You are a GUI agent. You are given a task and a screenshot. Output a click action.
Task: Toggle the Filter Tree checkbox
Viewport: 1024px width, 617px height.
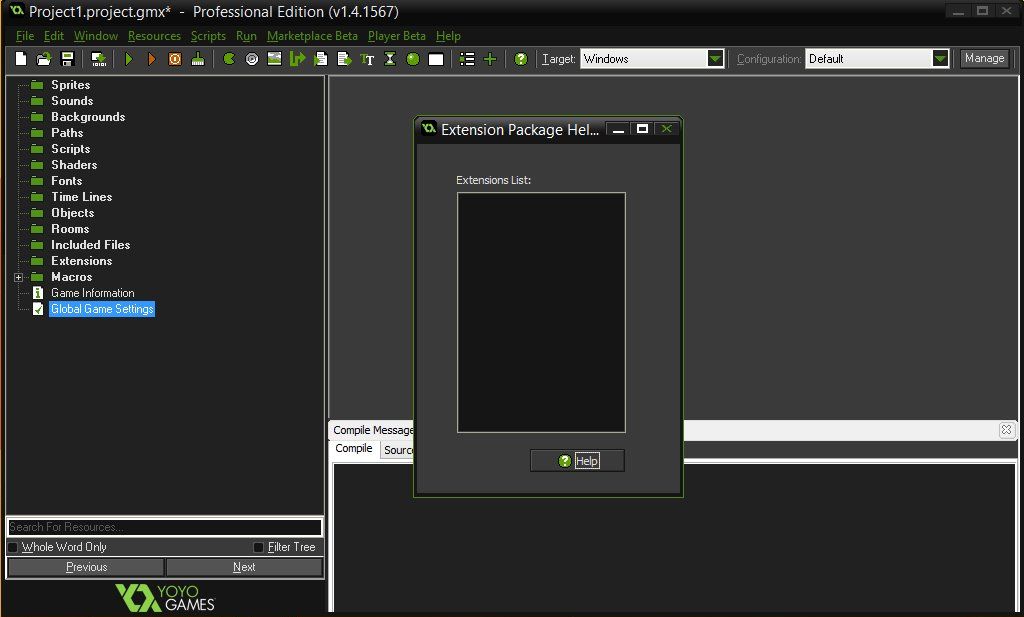point(258,547)
